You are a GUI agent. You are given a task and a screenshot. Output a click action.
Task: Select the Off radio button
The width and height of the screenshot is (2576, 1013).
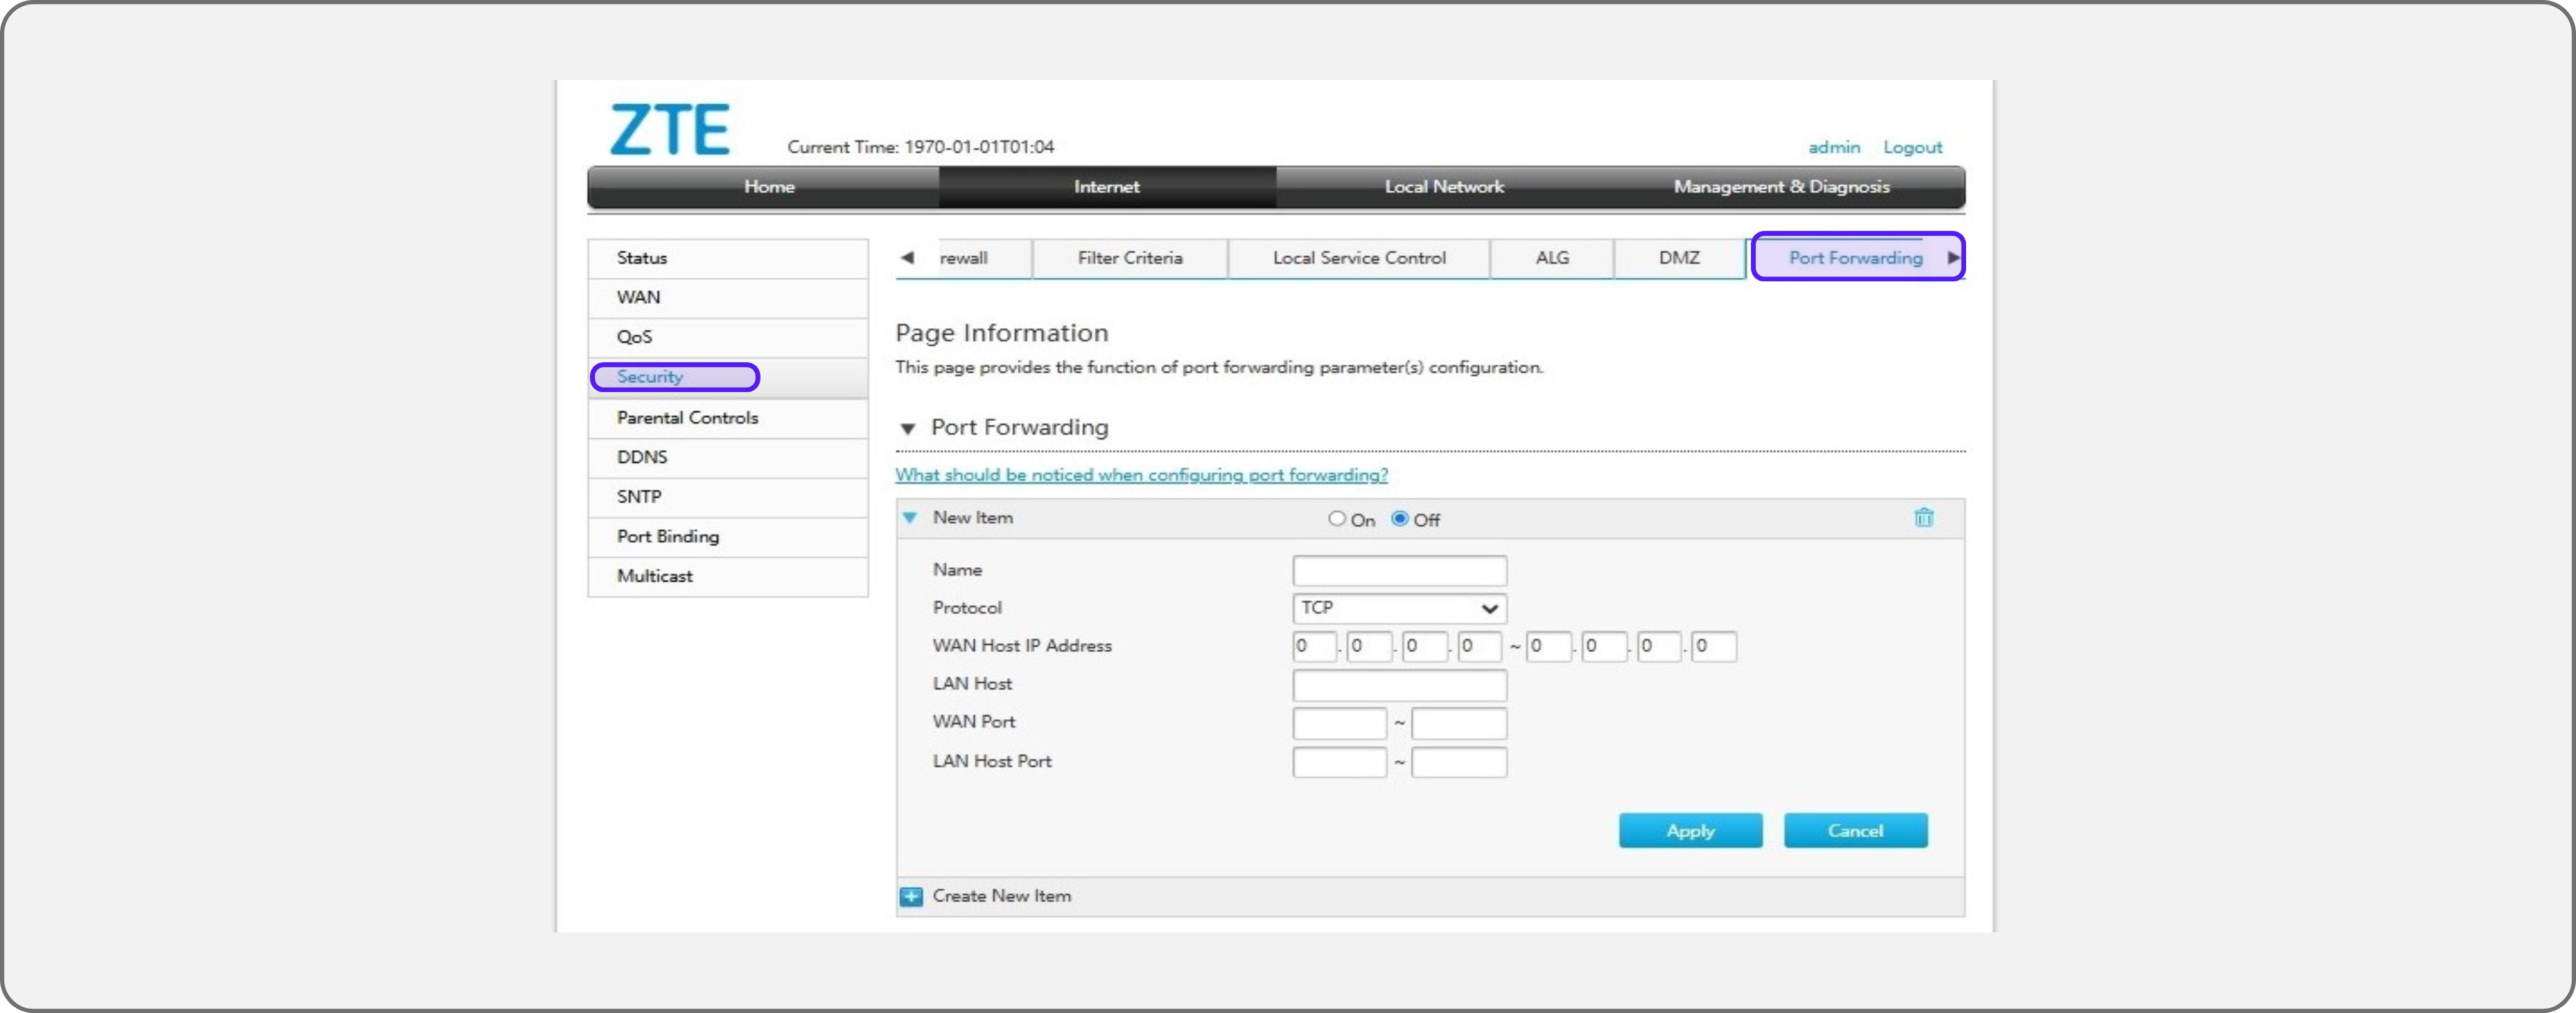coord(1400,519)
